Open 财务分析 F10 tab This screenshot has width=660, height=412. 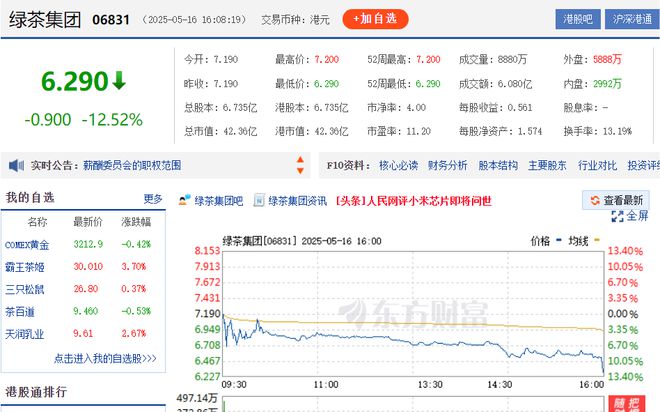tap(447, 165)
